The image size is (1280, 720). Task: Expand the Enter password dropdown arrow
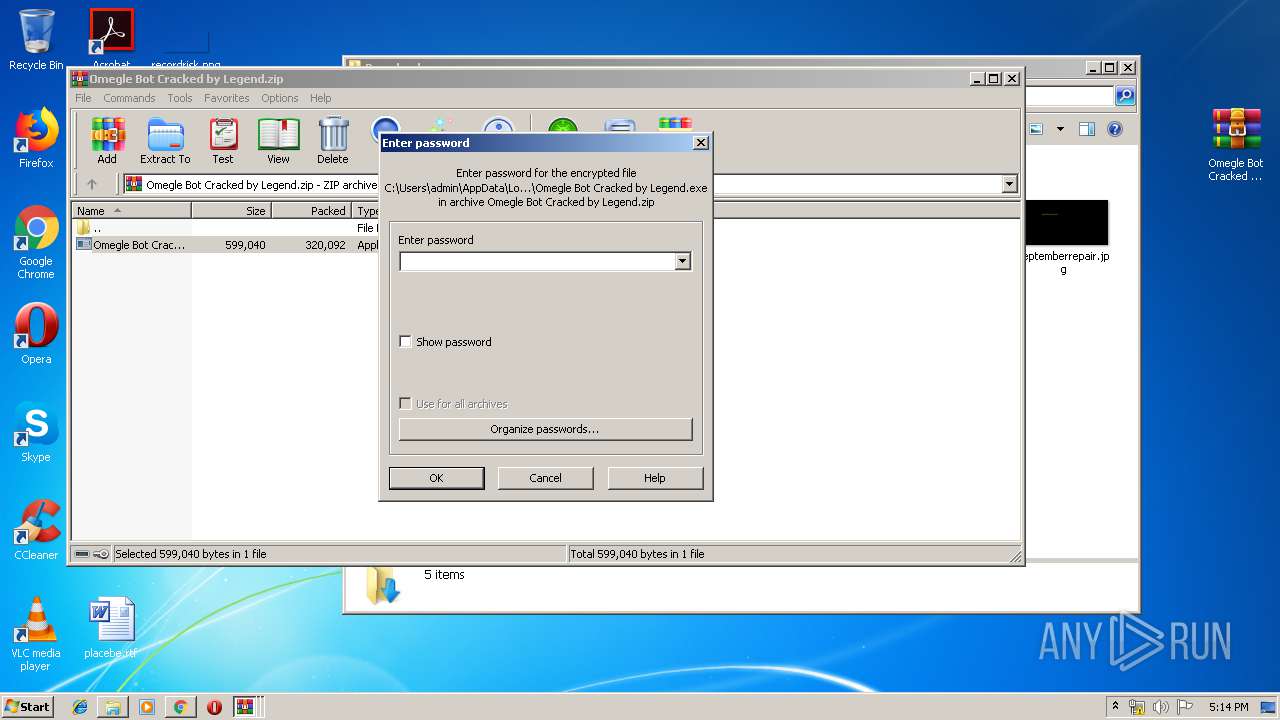pyautogui.click(x=682, y=262)
